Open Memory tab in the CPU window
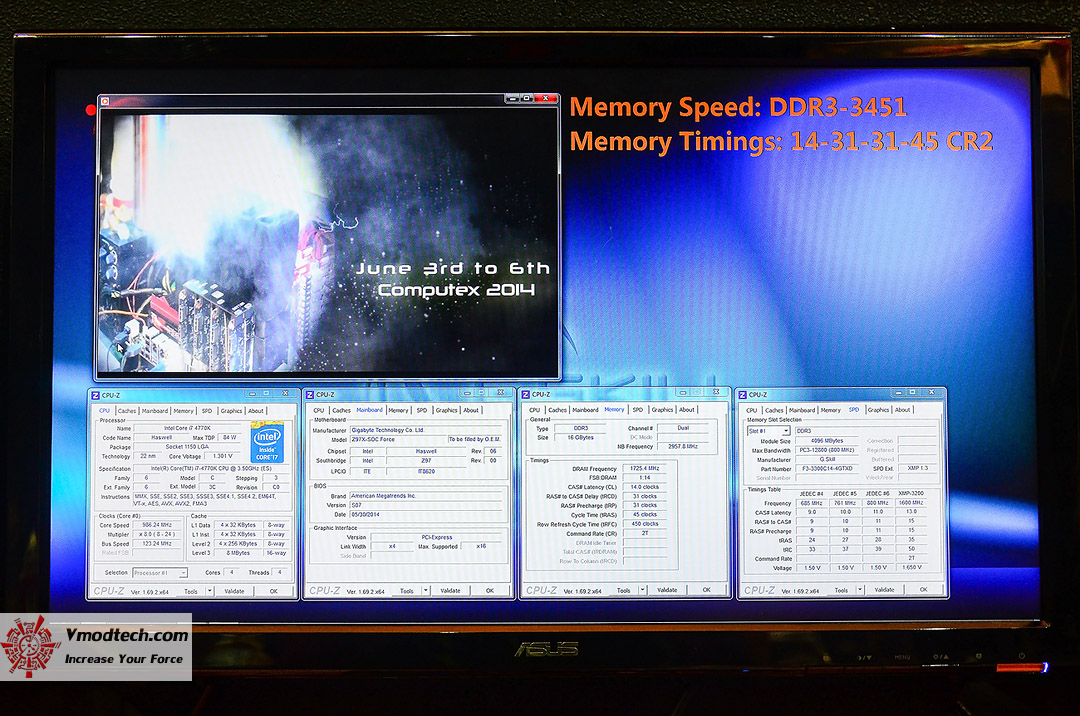 pos(183,411)
